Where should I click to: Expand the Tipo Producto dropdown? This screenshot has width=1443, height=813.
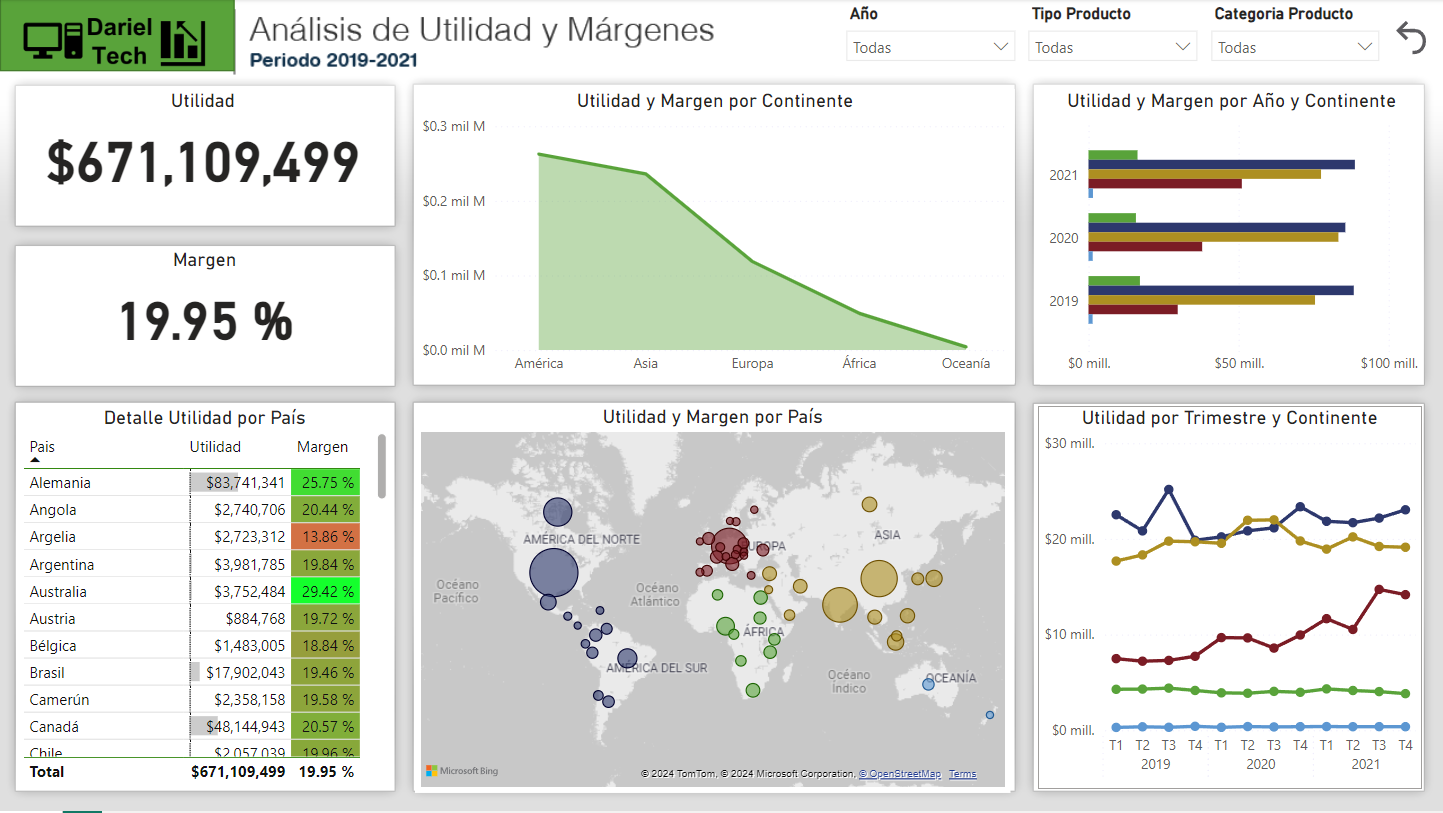(x=1112, y=47)
